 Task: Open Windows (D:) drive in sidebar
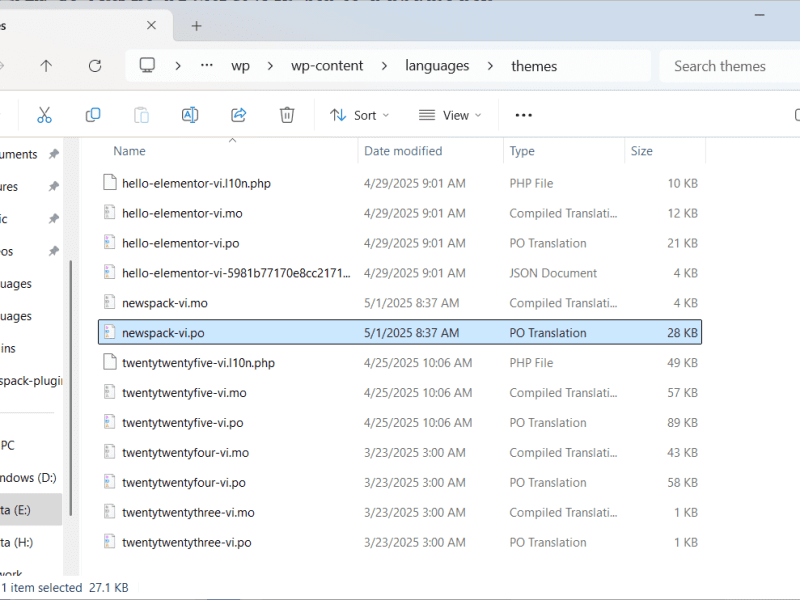tap(29, 478)
